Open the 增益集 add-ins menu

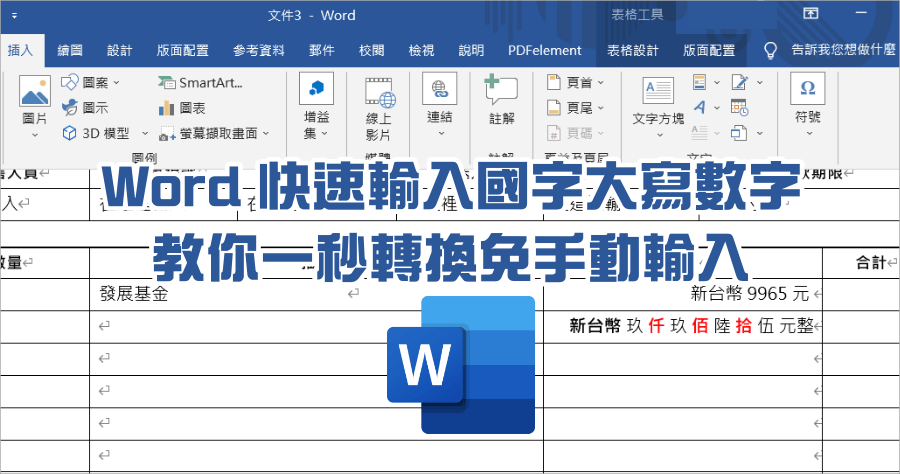316,107
